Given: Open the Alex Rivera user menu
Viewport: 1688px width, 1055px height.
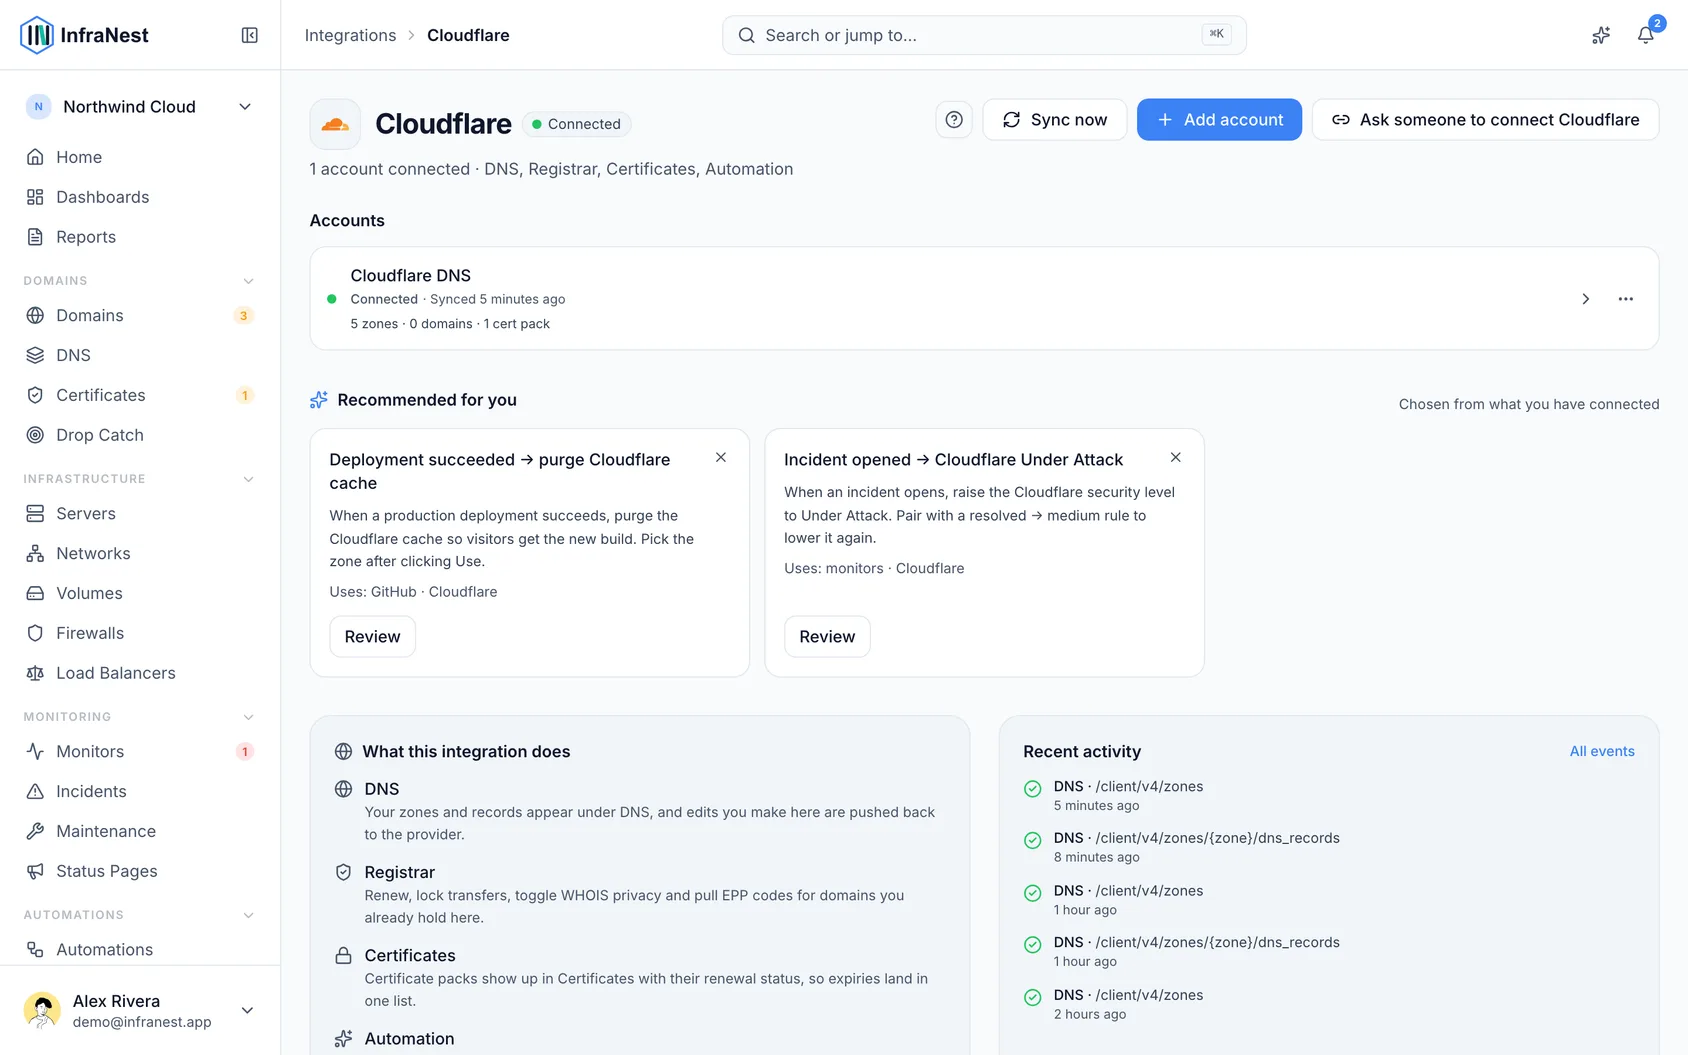Looking at the screenshot, I should pos(140,1010).
